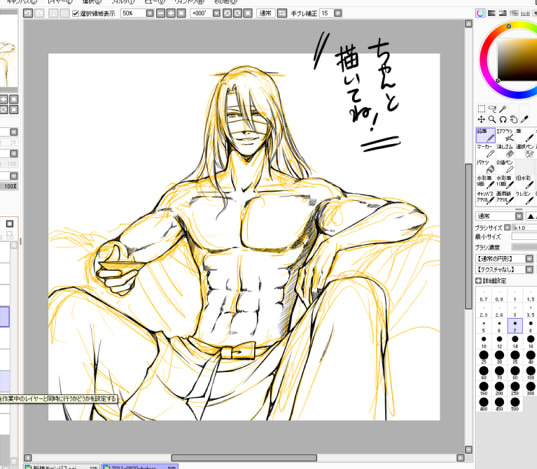Adjust the brush size slider
Screen dimensions: 537x469
[x=524, y=227]
